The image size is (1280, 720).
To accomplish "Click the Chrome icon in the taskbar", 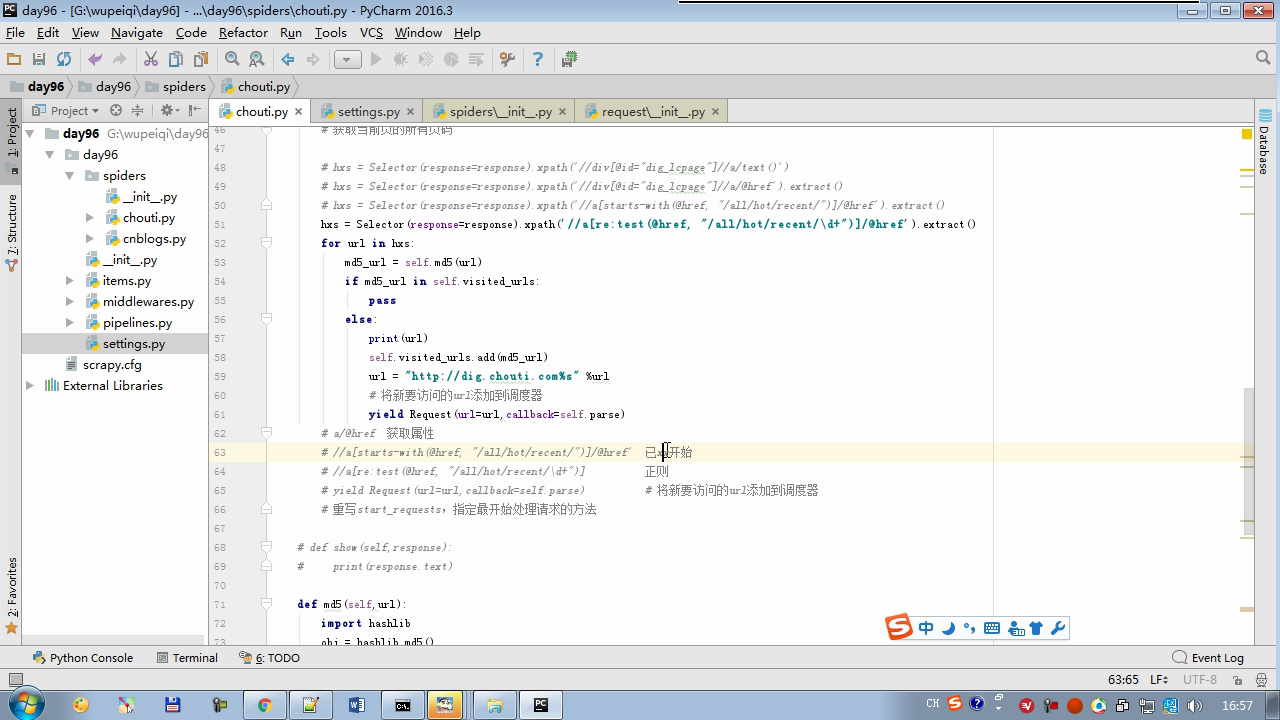I will point(265,705).
